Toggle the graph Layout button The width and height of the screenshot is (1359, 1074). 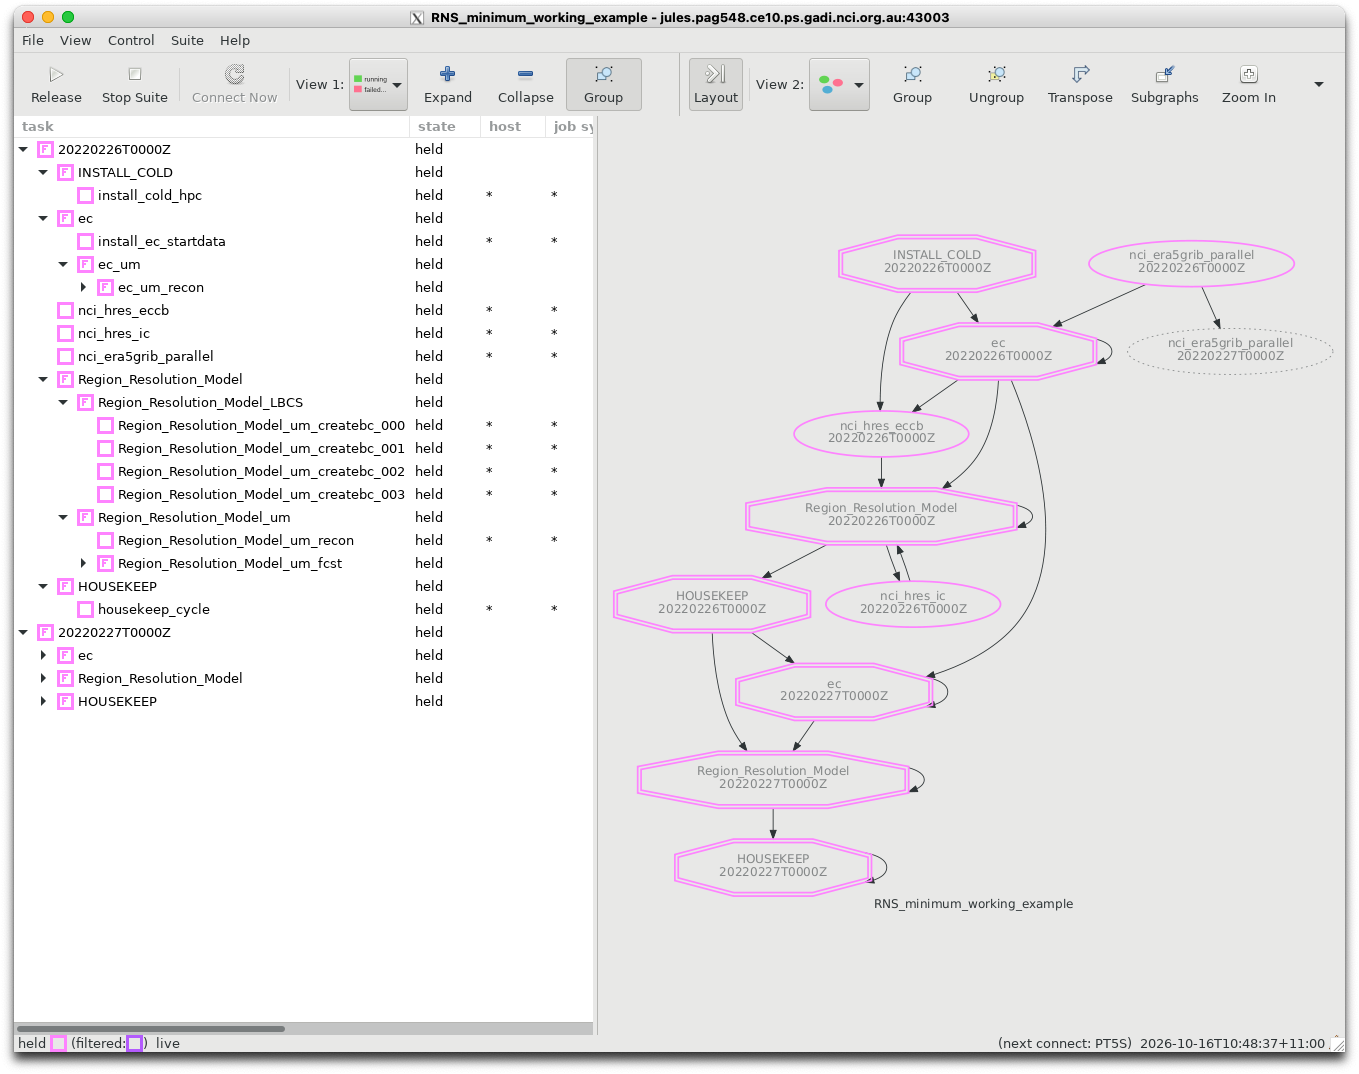pos(716,84)
